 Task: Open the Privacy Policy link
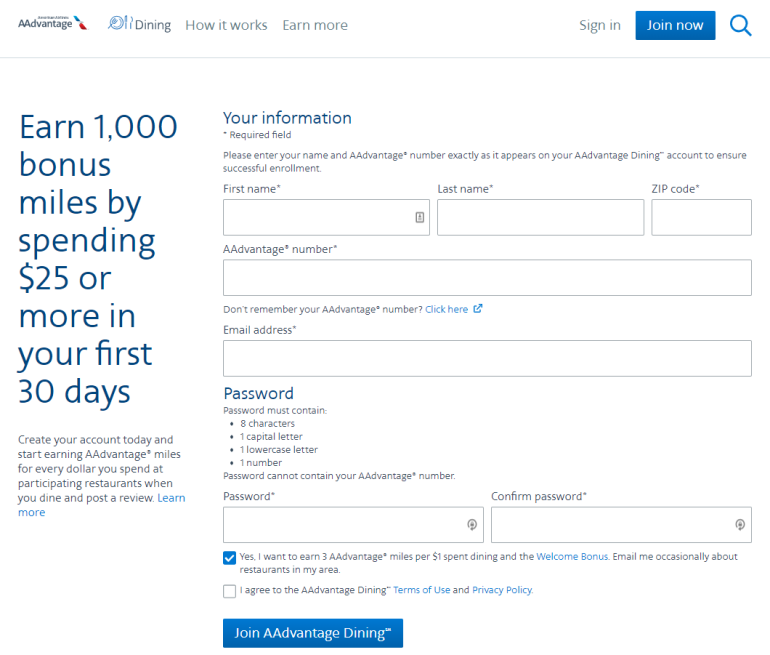[502, 590]
